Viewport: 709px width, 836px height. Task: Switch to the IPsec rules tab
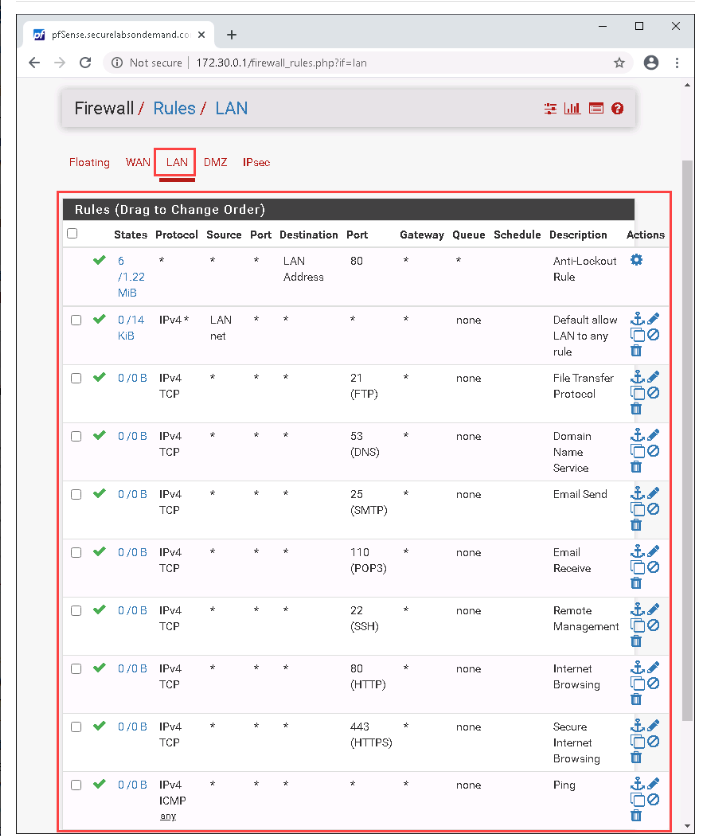[x=256, y=162]
